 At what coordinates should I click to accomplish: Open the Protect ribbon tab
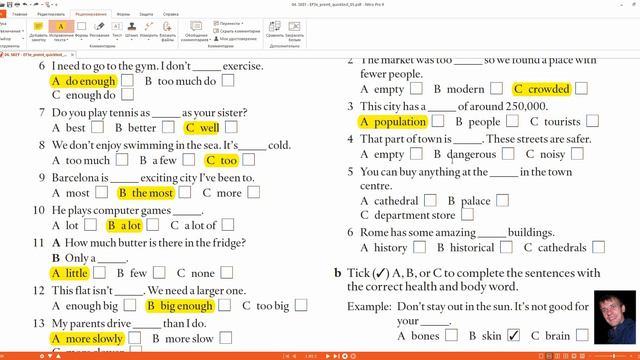tap(146, 14)
